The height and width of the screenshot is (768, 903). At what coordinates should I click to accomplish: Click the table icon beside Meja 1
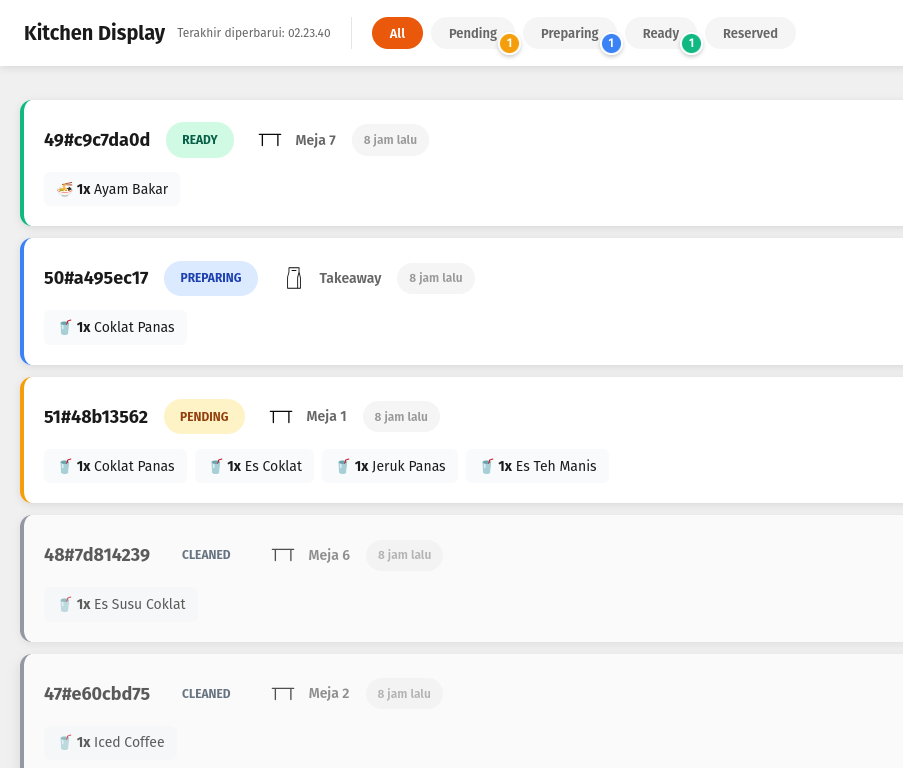point(281,416)
